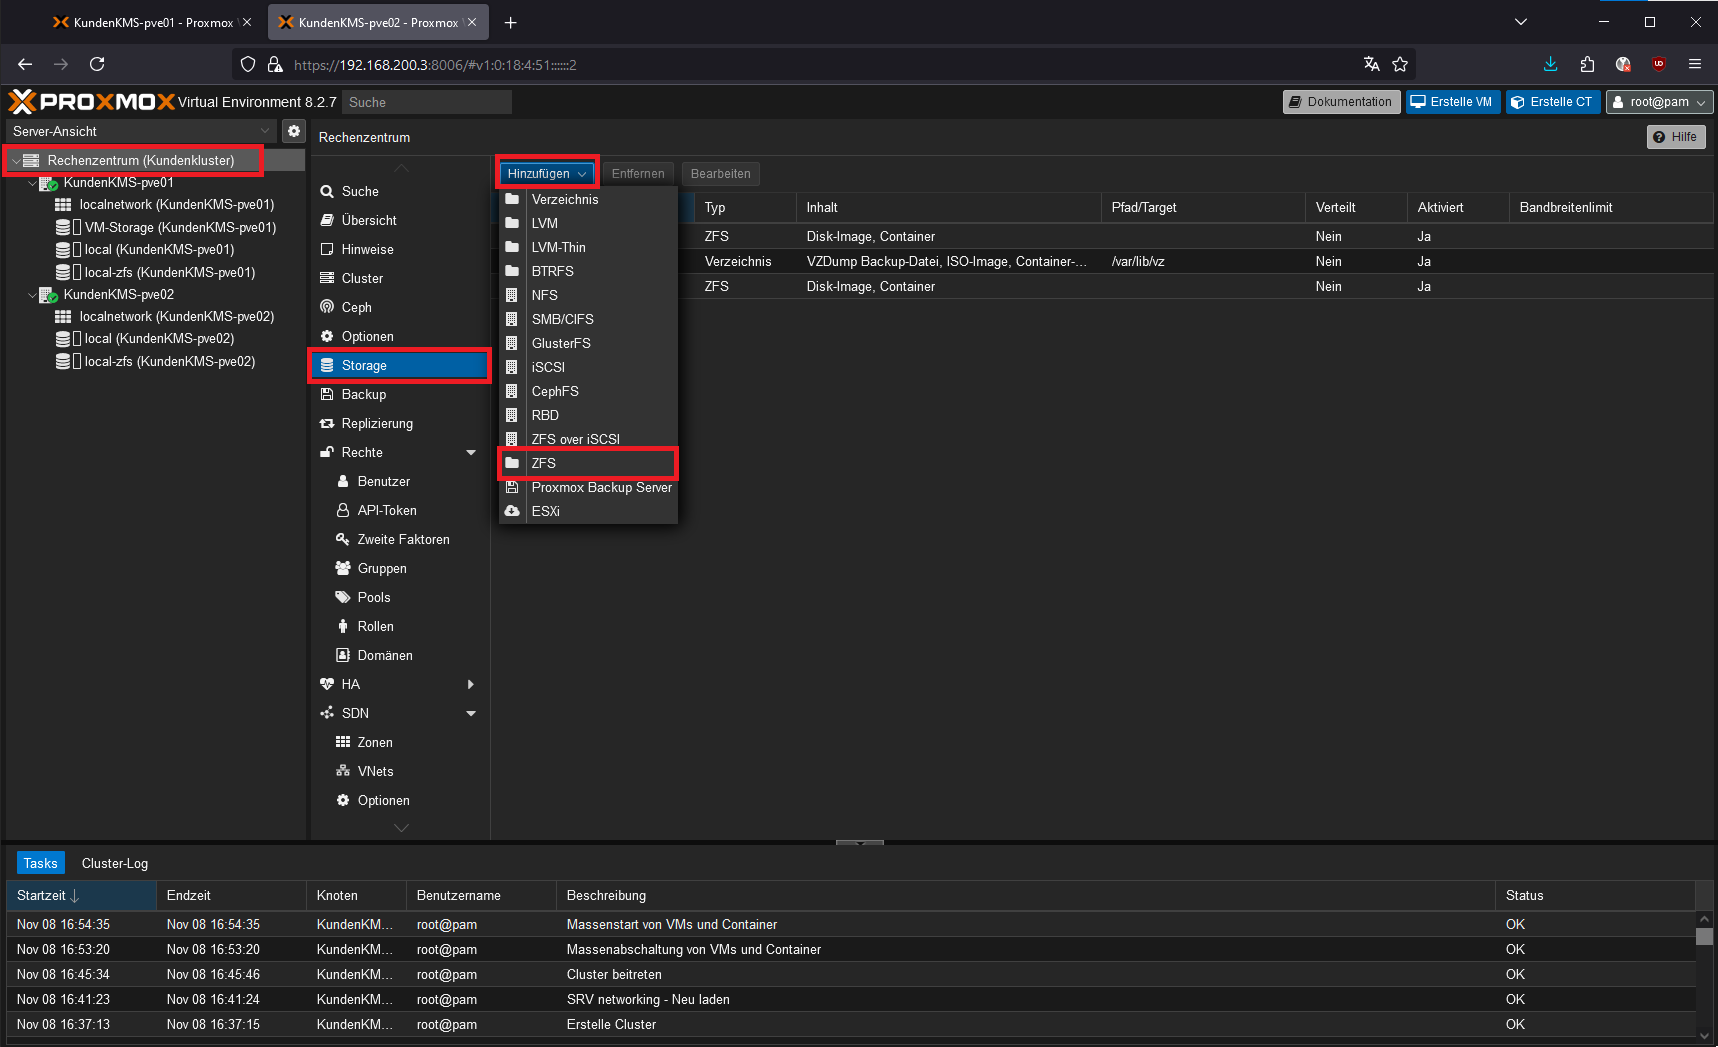Expand the HA submenu arrow
The height and width of the screenshot is (1047, 1718).
click(471, 684)
